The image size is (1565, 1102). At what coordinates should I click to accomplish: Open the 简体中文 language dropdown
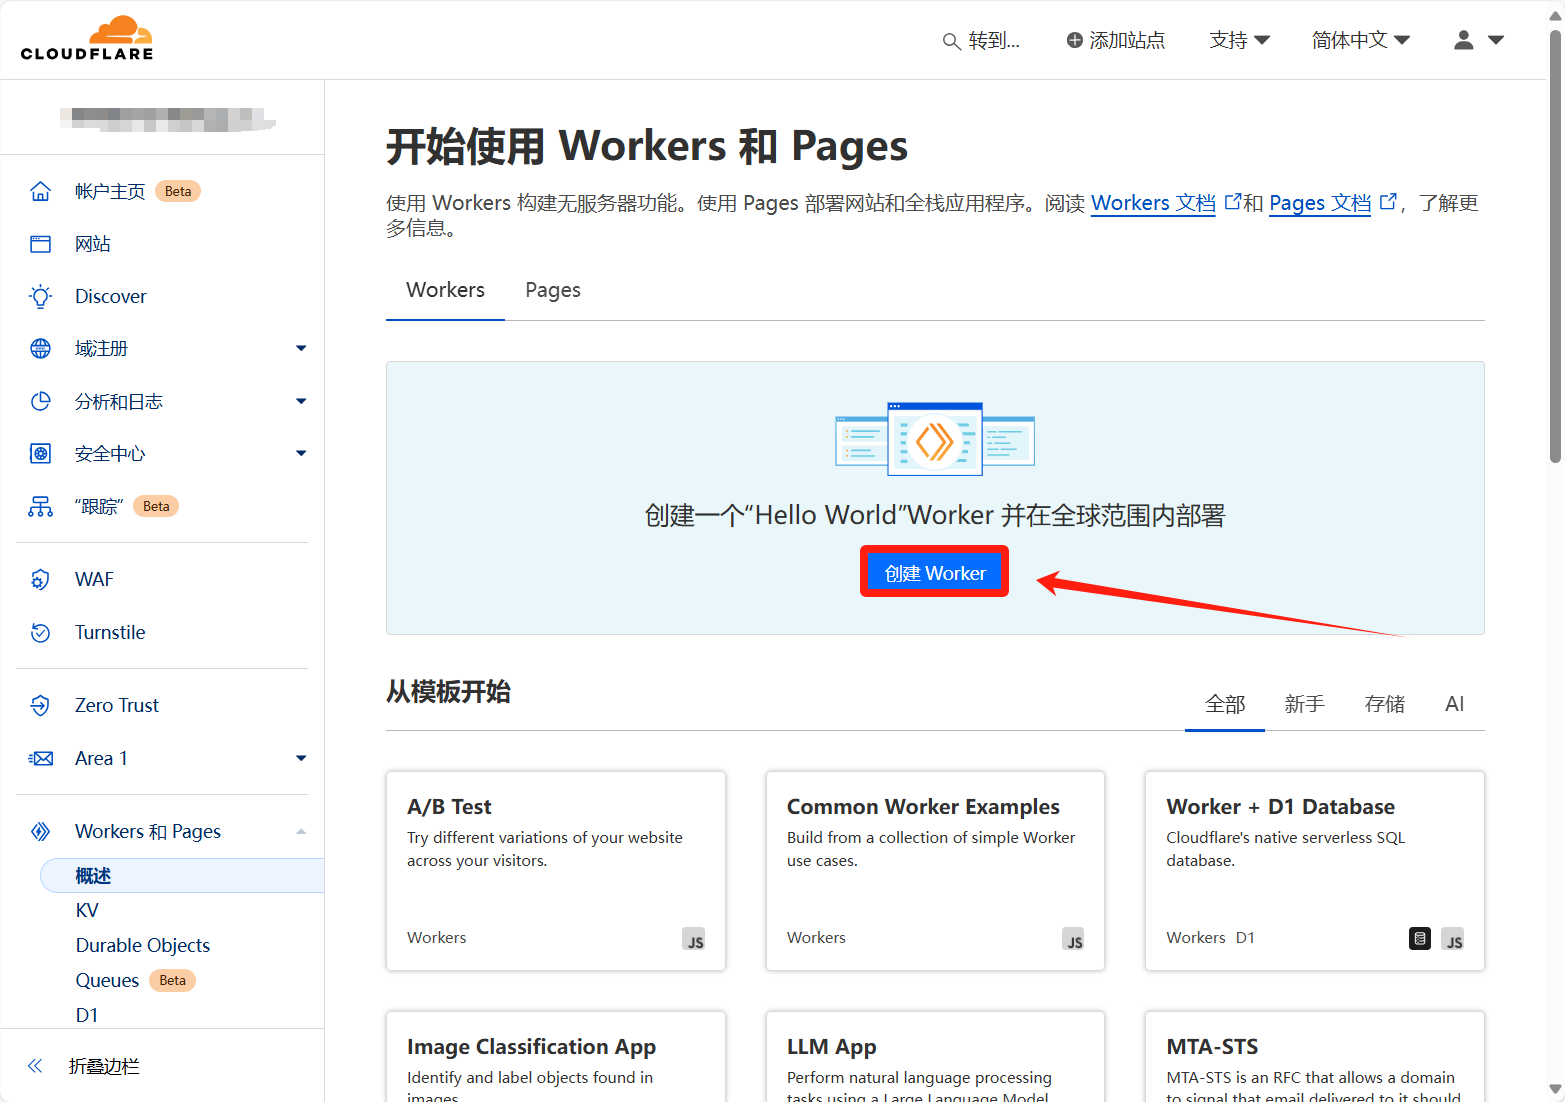[x=1360, y=40]
